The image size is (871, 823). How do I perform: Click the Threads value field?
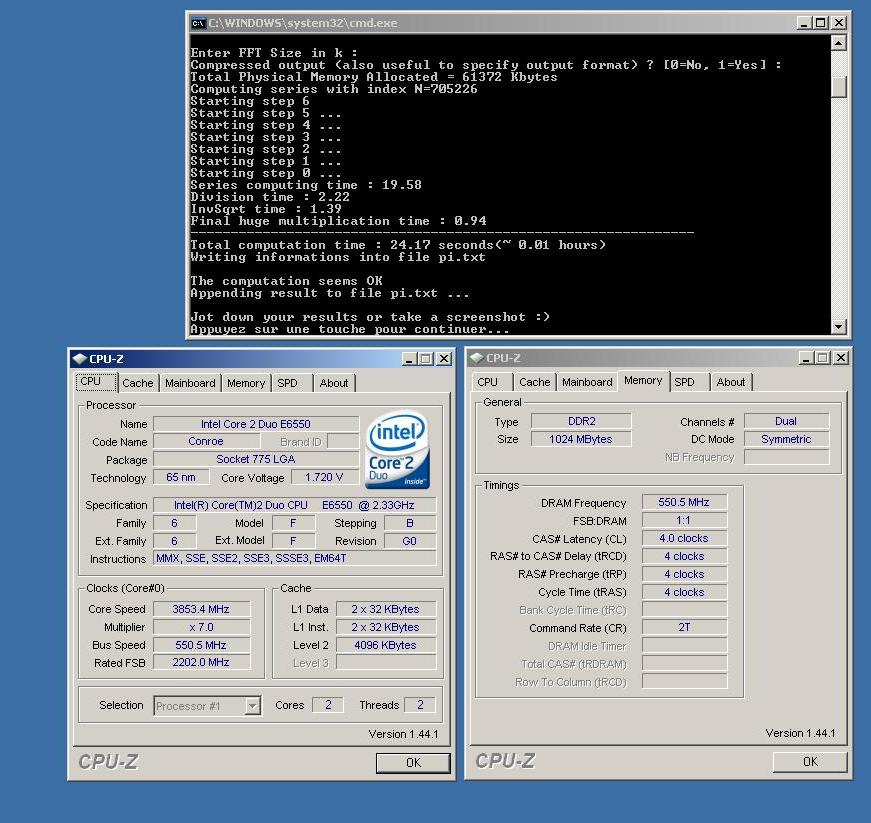click(420, 705)
